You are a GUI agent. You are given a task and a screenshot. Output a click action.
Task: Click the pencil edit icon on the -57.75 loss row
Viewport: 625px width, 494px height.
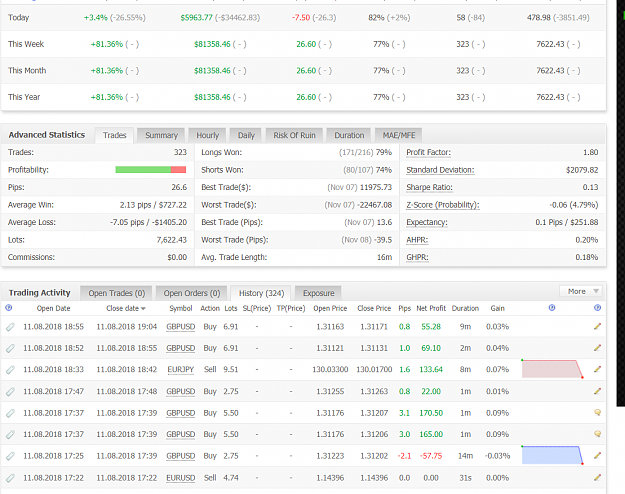click(597, 455)
